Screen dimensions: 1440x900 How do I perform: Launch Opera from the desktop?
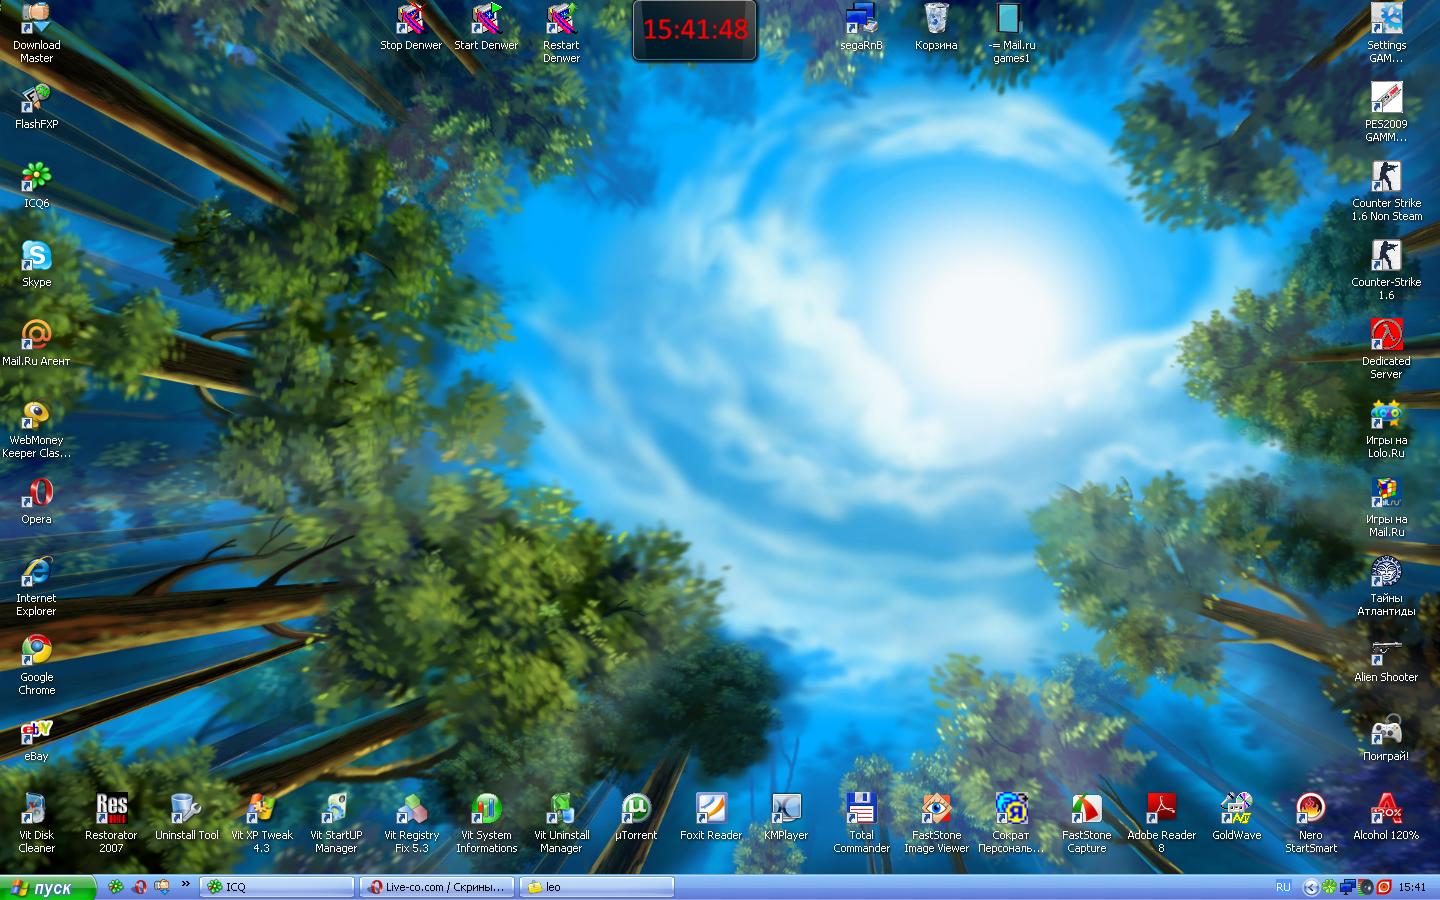point(36,494)
